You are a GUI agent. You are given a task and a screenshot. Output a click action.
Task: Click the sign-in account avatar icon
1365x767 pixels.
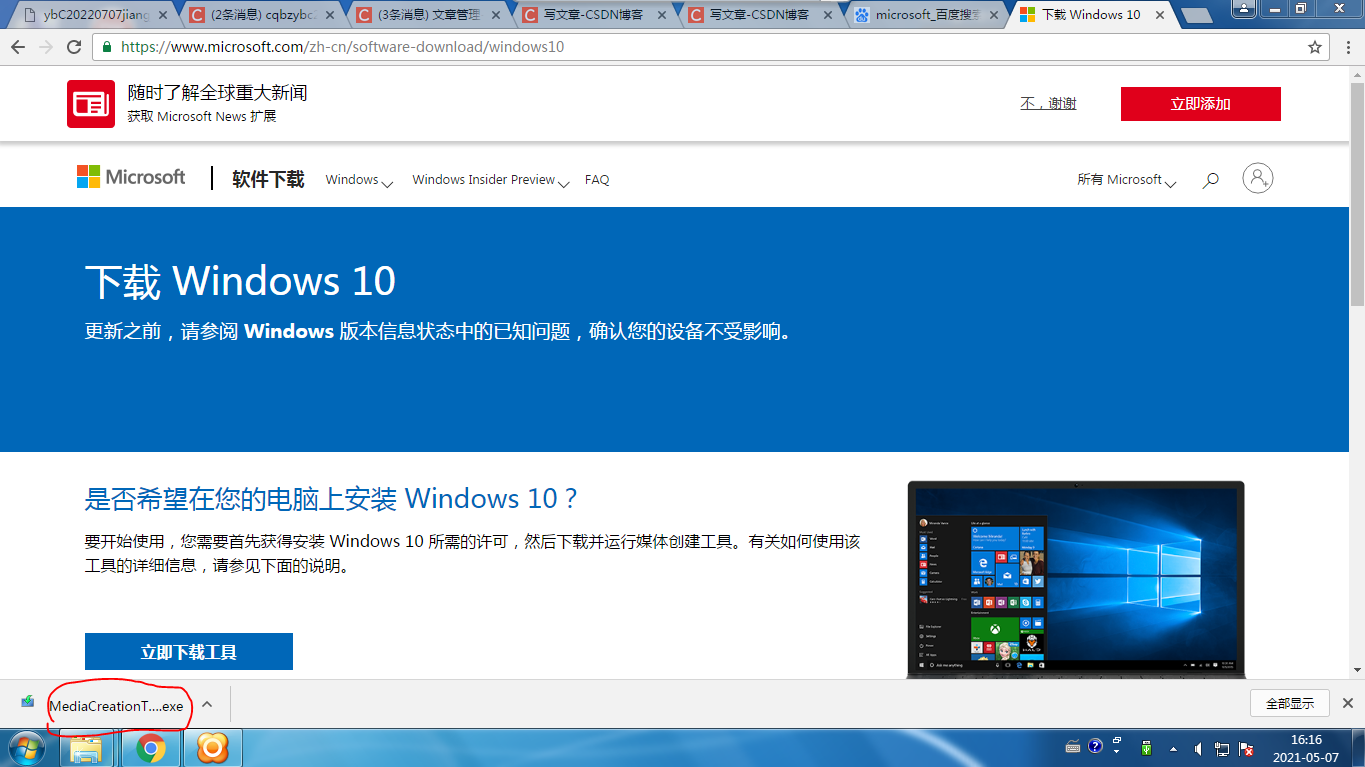pos(1258,179)
